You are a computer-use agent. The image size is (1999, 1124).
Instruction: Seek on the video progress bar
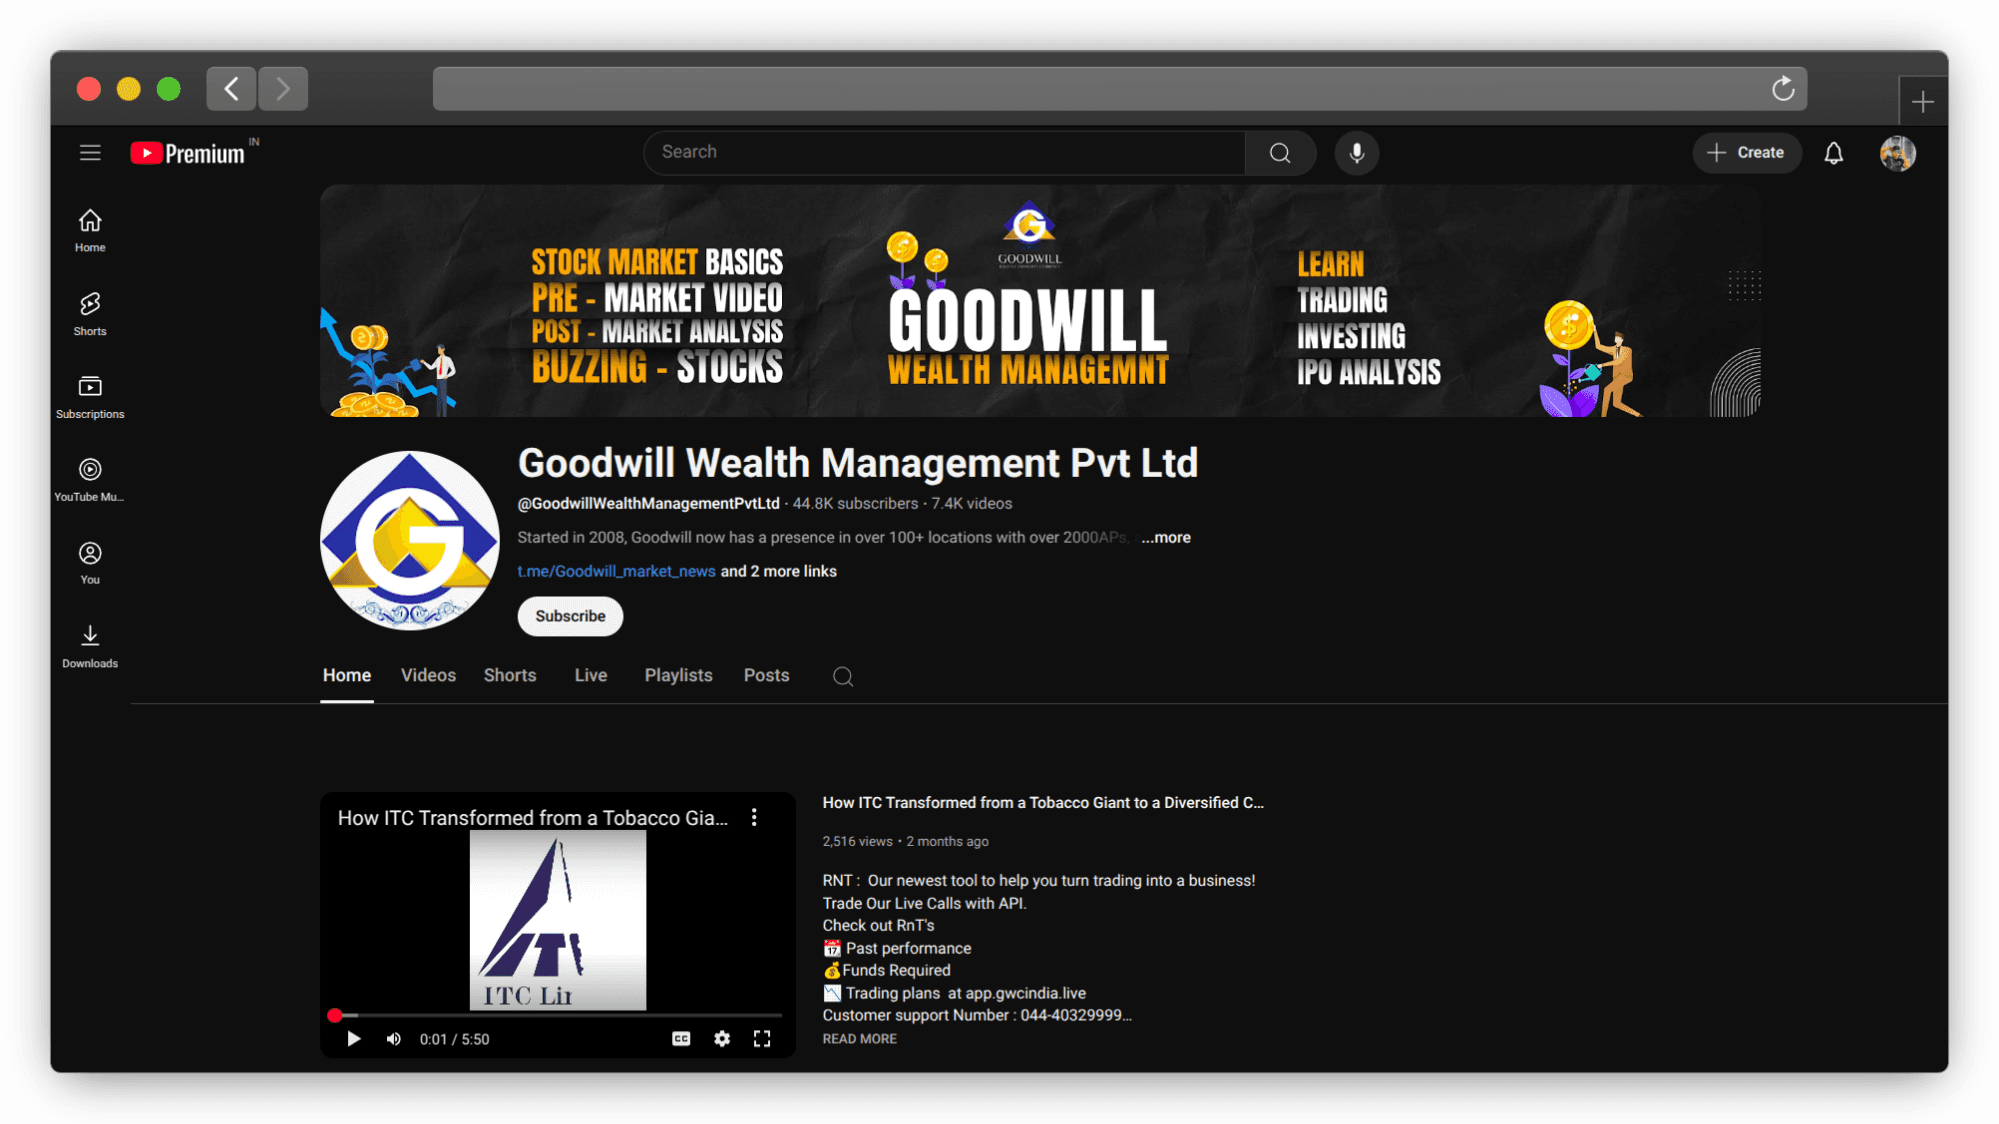coord(558,1015)
